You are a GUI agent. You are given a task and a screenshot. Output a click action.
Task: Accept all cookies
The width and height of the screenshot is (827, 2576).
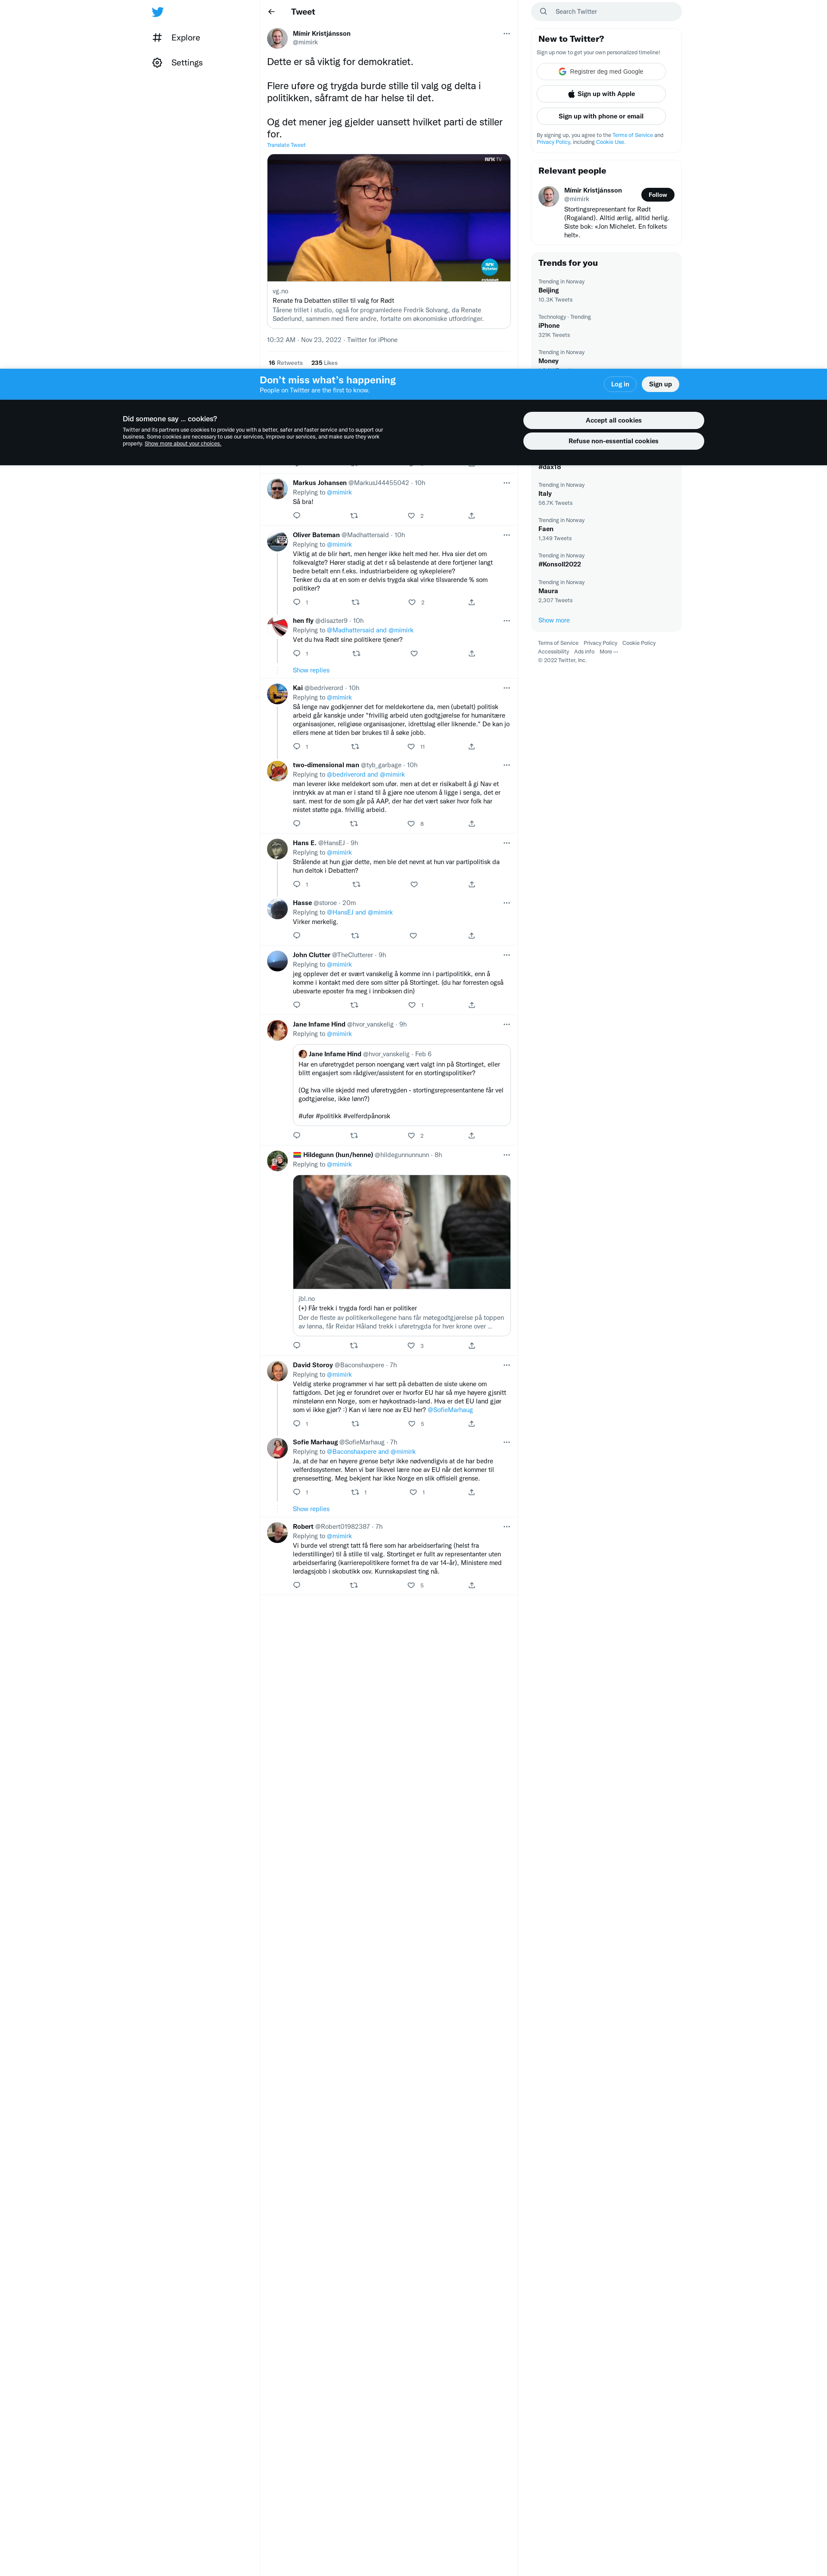[x=613, y=420]
